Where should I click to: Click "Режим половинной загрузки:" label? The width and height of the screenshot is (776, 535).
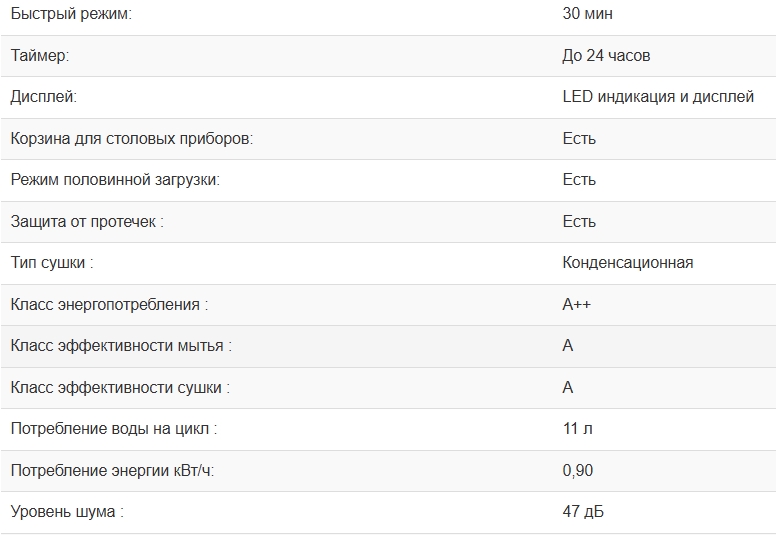(114, 180)
